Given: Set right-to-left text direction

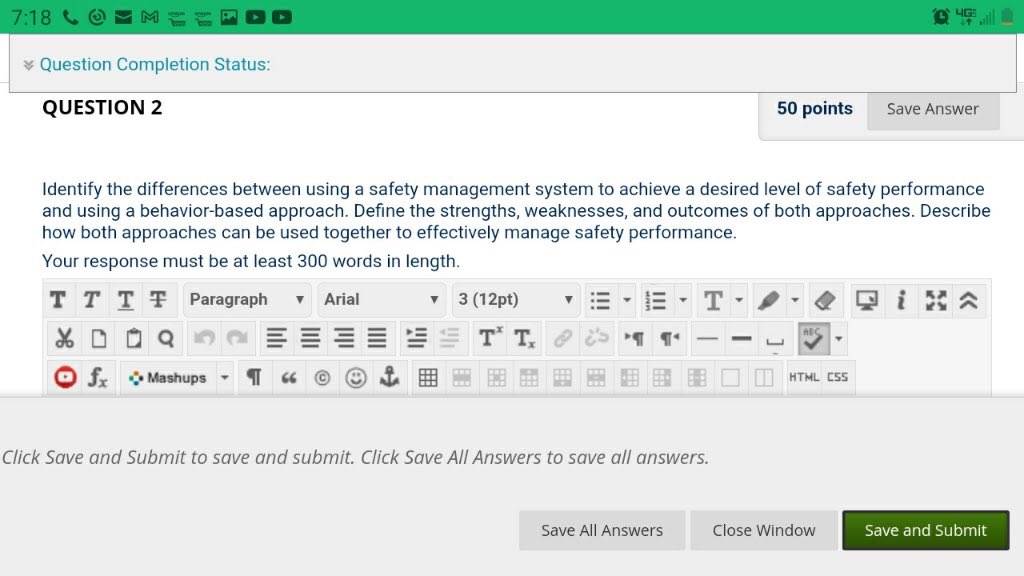Looking at the screenshot, I should [x=669, y=338].
